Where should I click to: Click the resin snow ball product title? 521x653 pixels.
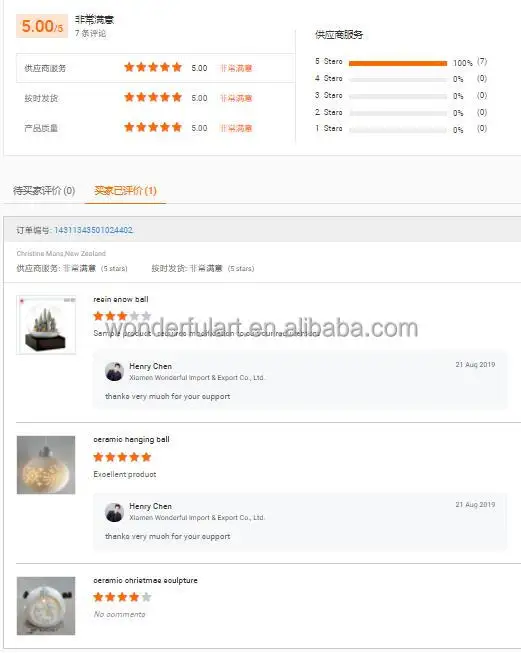click(121, 299)
